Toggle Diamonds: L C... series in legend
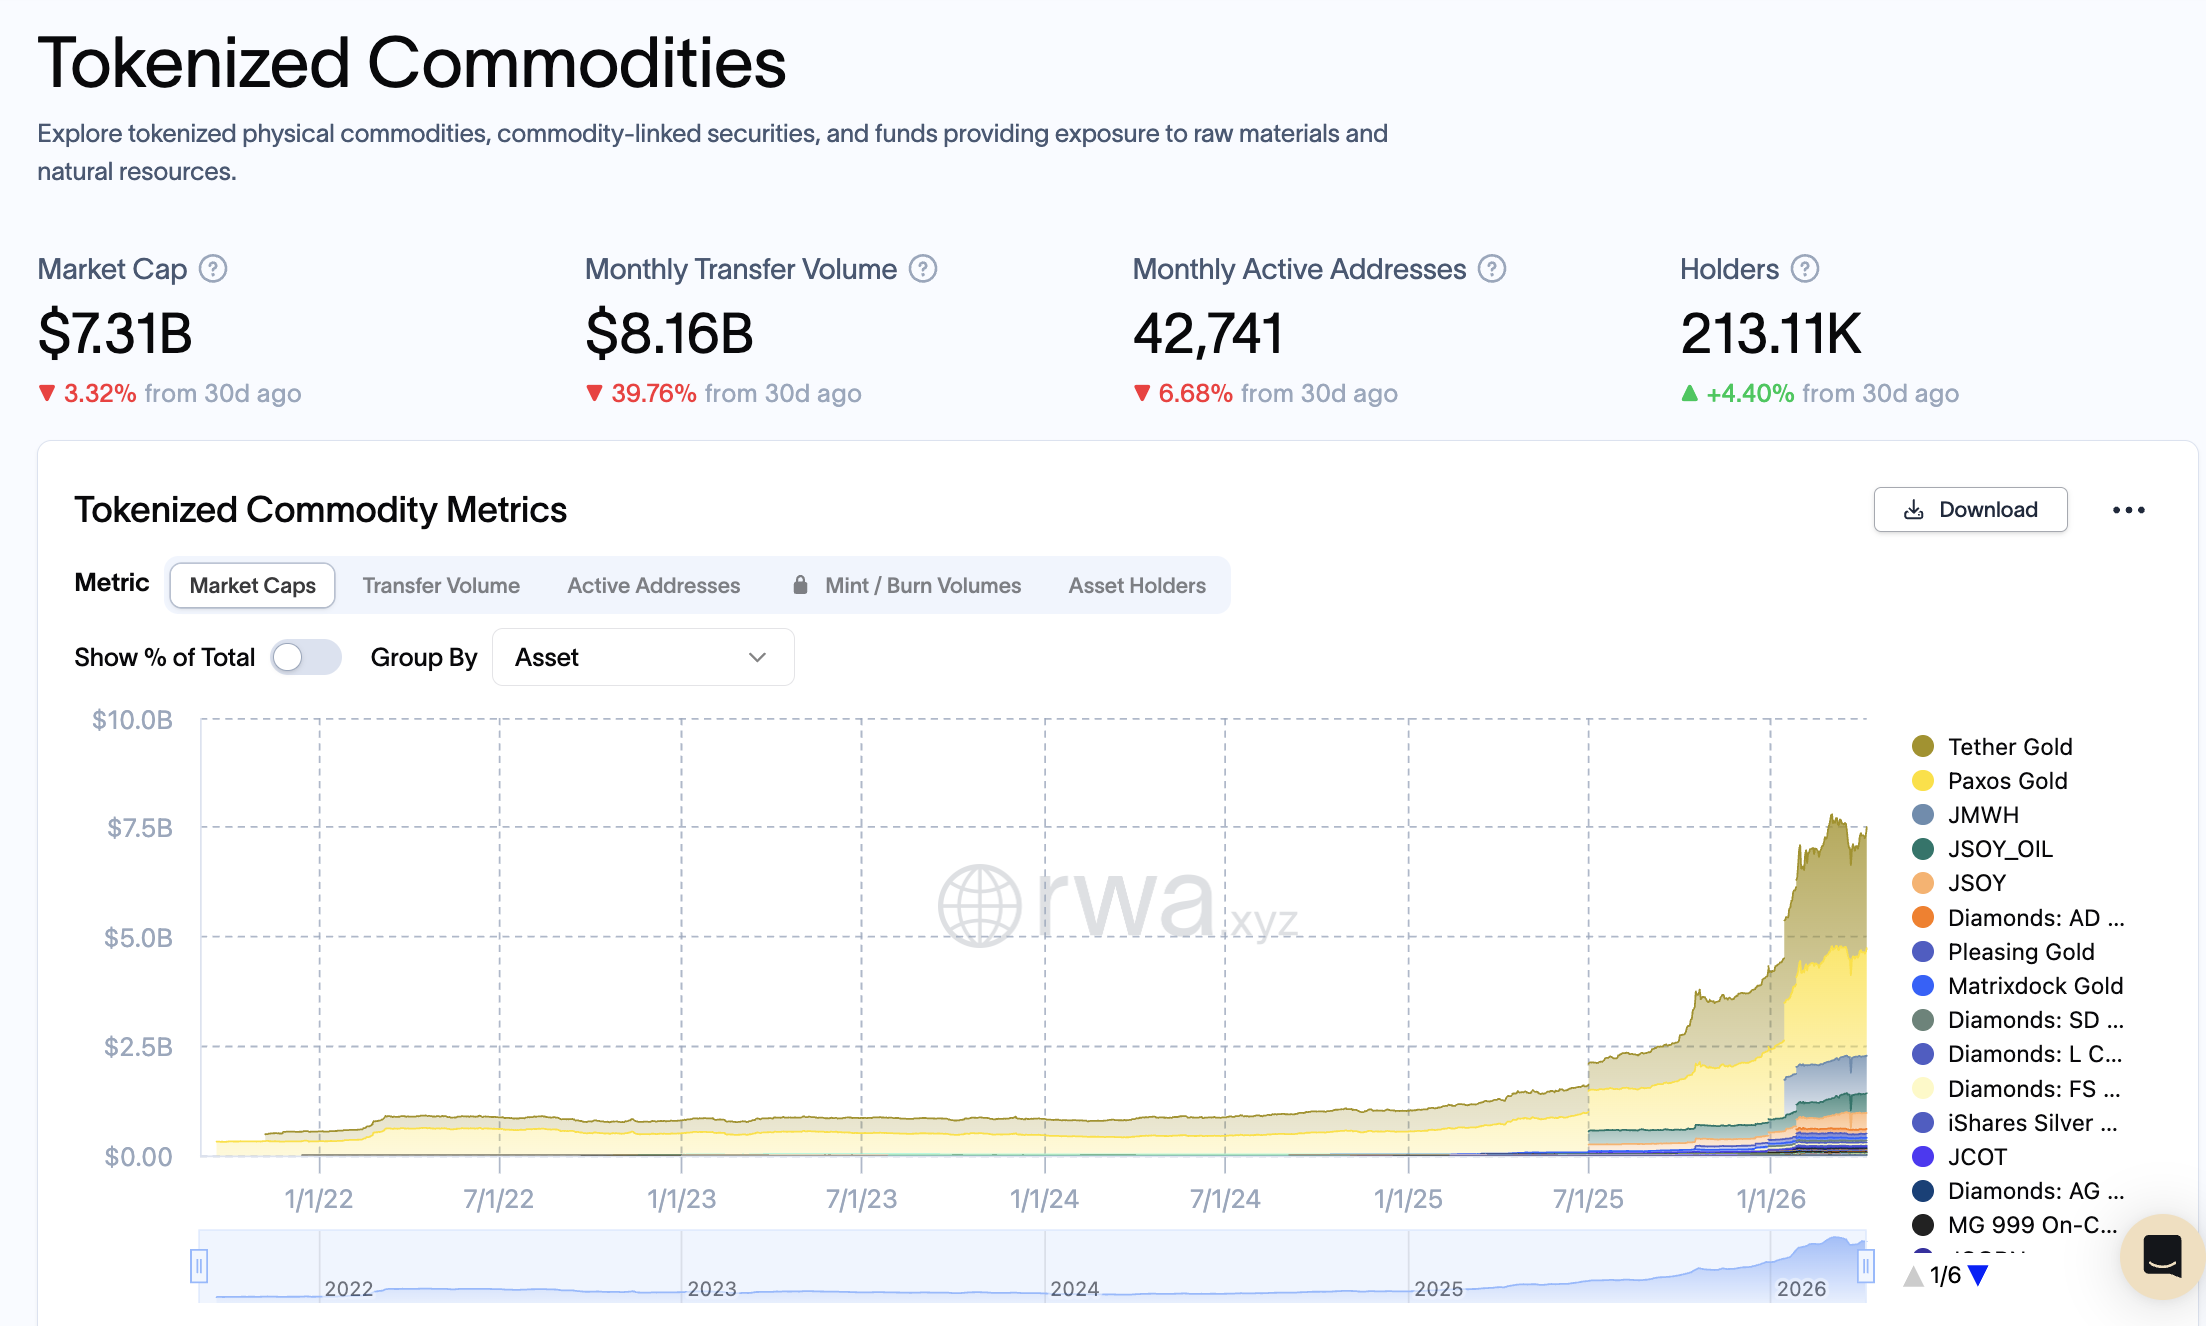 click(x=2017, y=1054)
